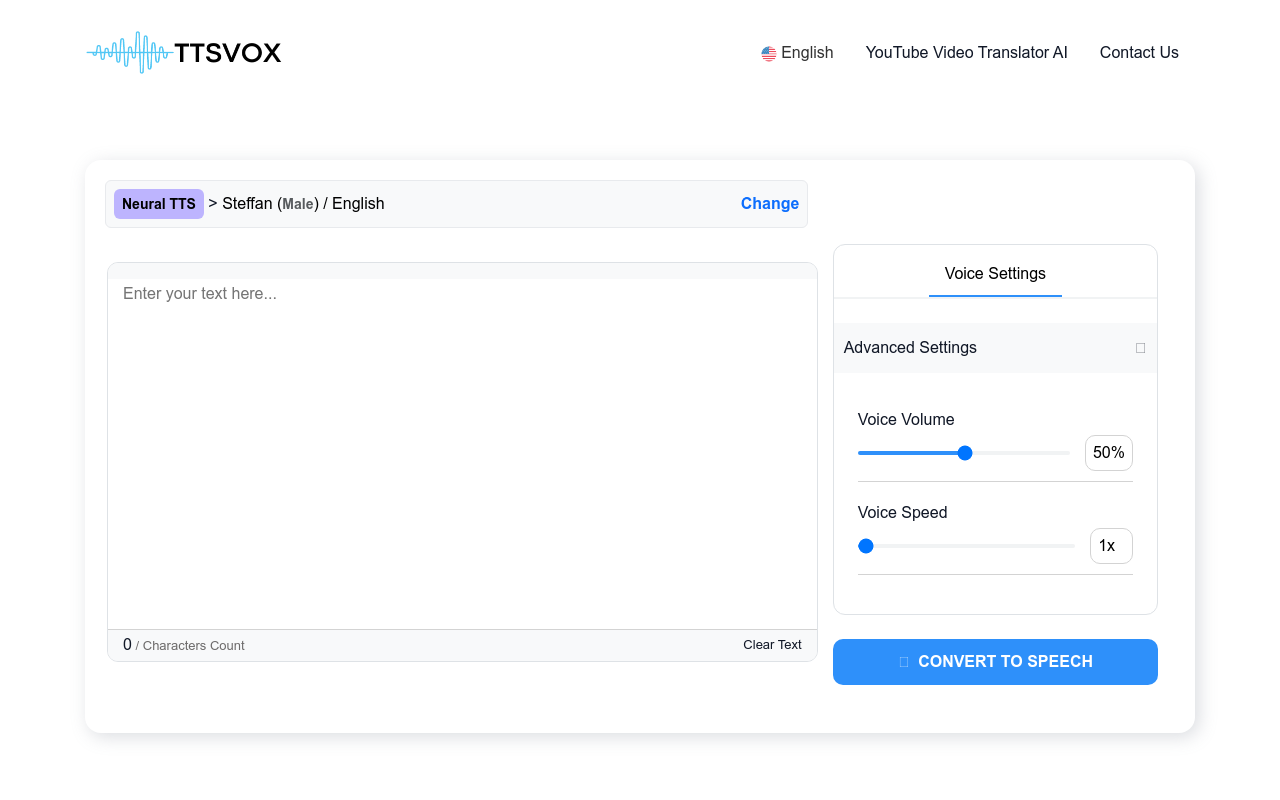Click the US flag language icon
The image size is (1280, 800).
(x=768, y=53)
